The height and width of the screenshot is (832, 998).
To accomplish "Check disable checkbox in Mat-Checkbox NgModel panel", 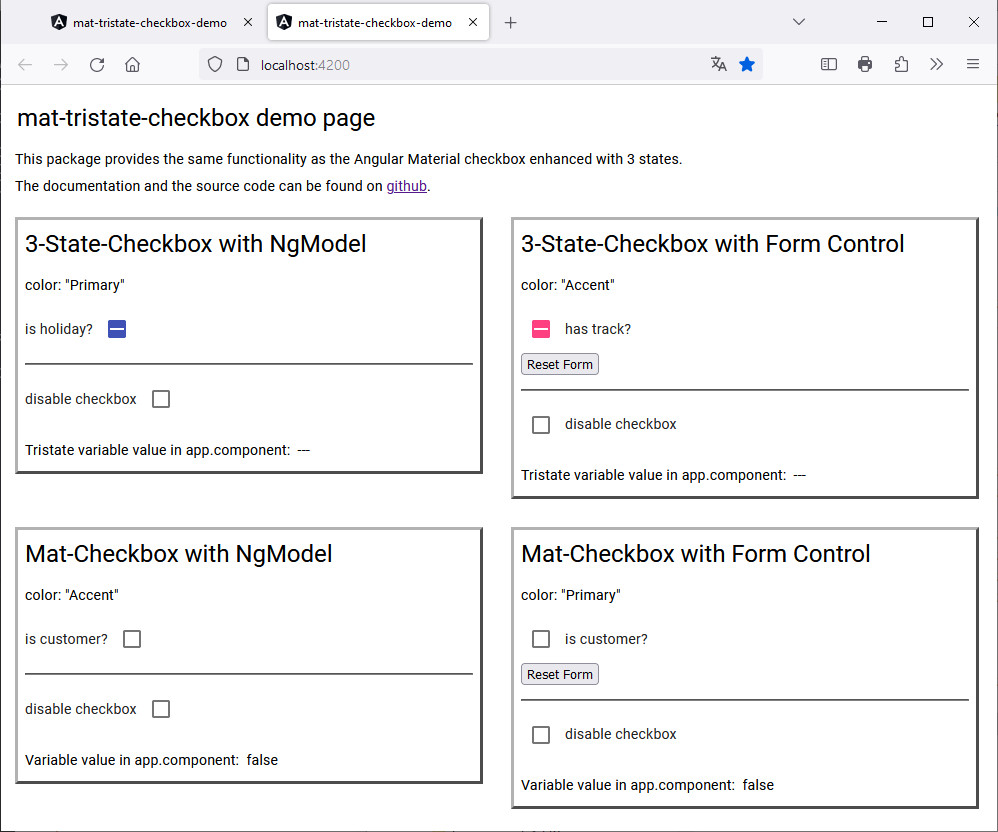I will [161, 709].
